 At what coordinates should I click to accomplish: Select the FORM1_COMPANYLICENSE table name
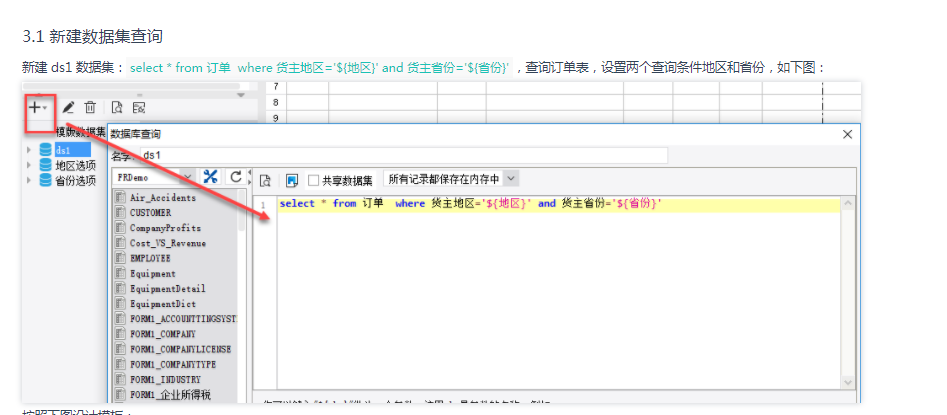point(181,349)
